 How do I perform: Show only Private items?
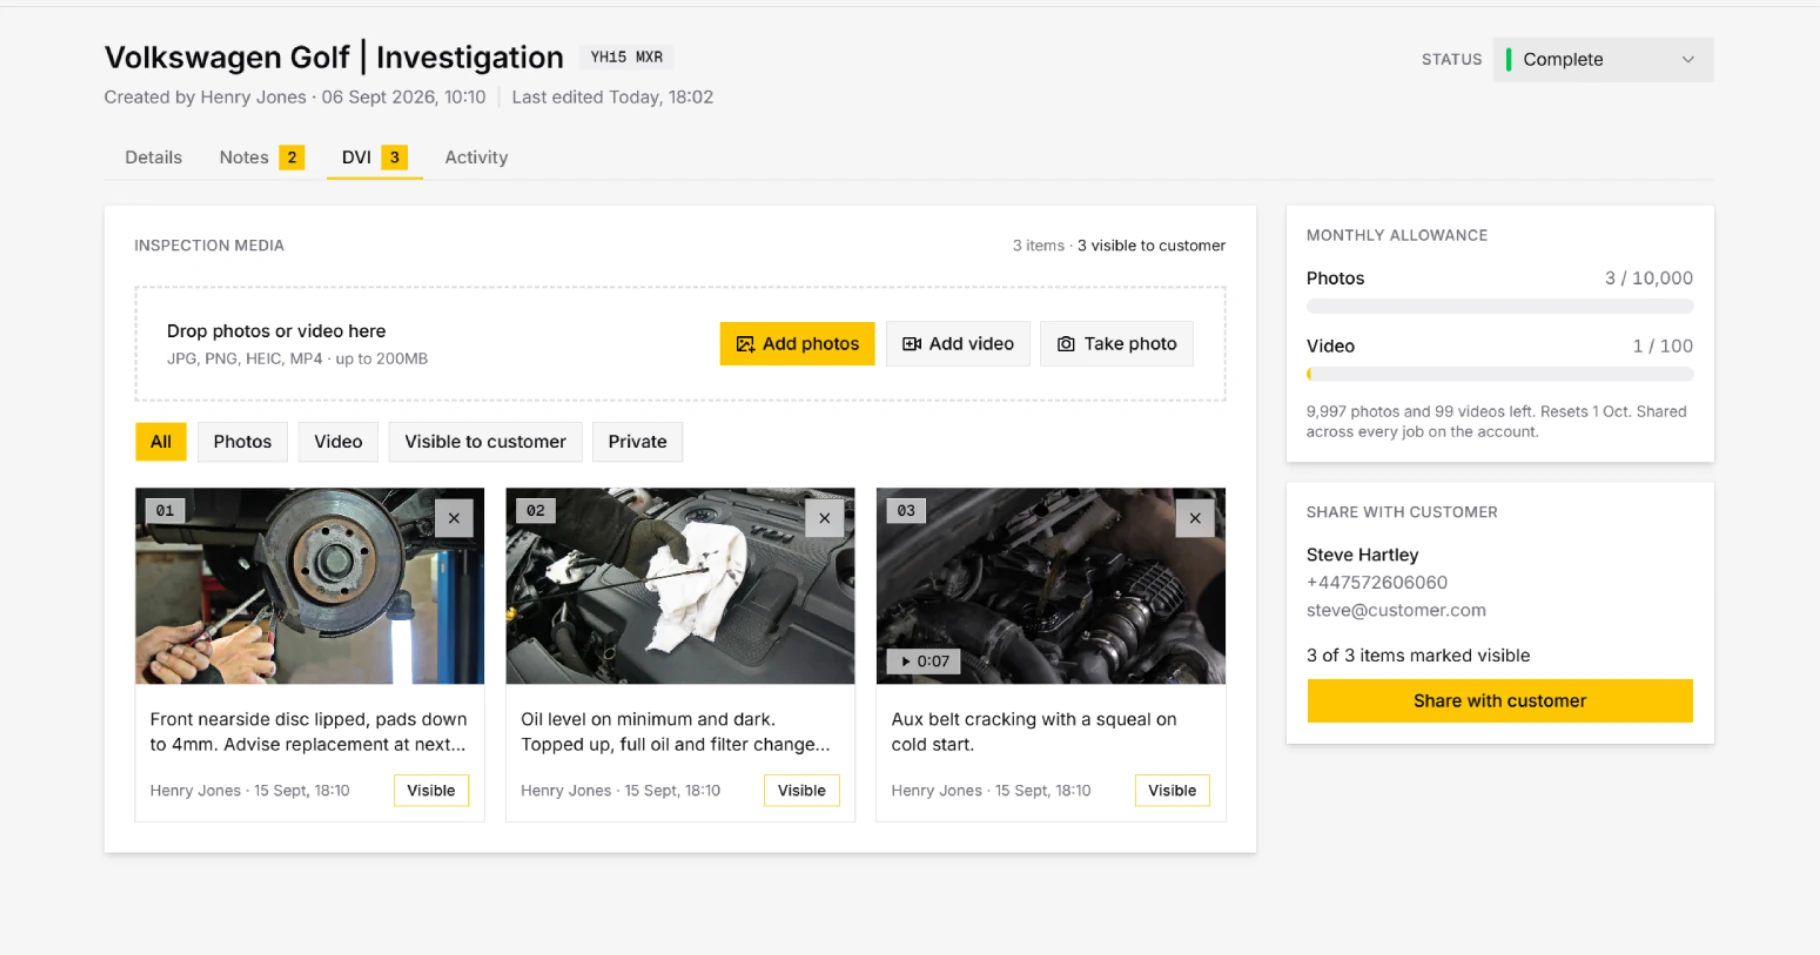pos(637,441)
